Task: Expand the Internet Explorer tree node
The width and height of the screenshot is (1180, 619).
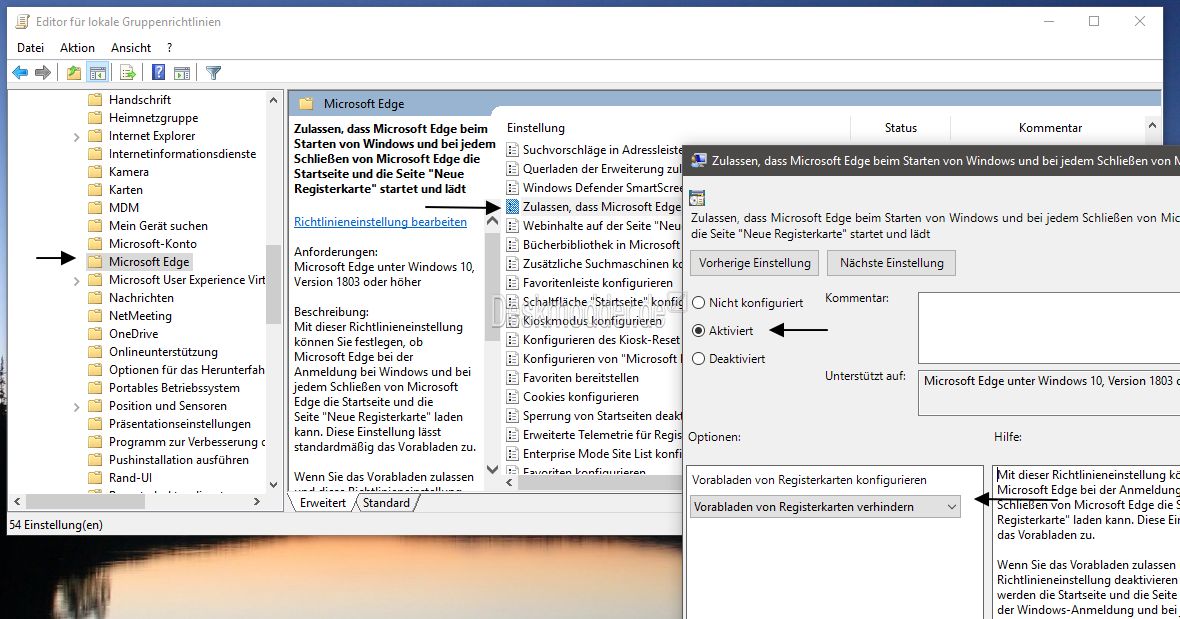Action: 76,136
